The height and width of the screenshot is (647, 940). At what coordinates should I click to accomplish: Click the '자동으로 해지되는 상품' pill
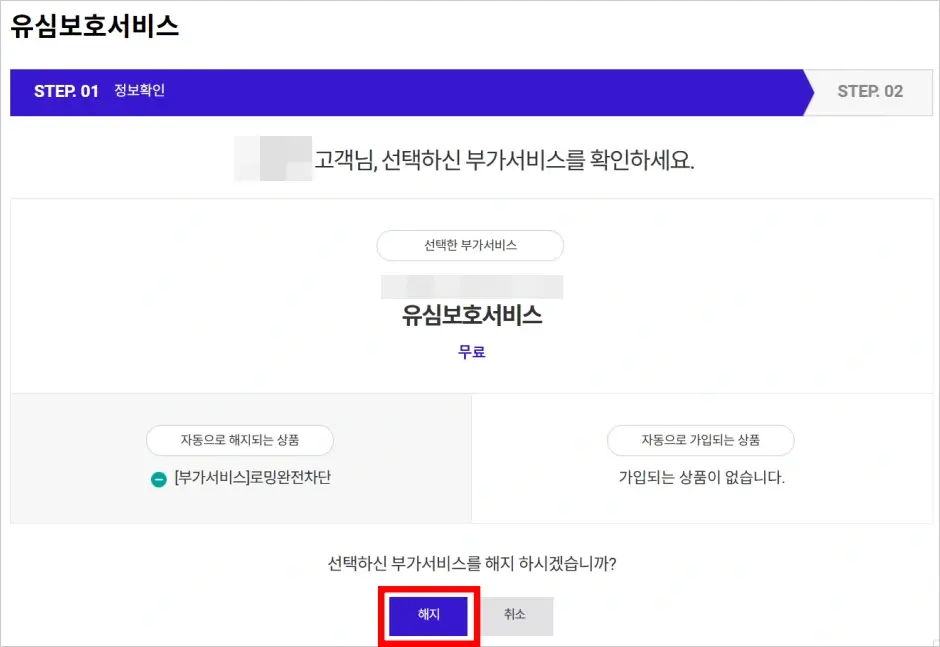(240, 440)
